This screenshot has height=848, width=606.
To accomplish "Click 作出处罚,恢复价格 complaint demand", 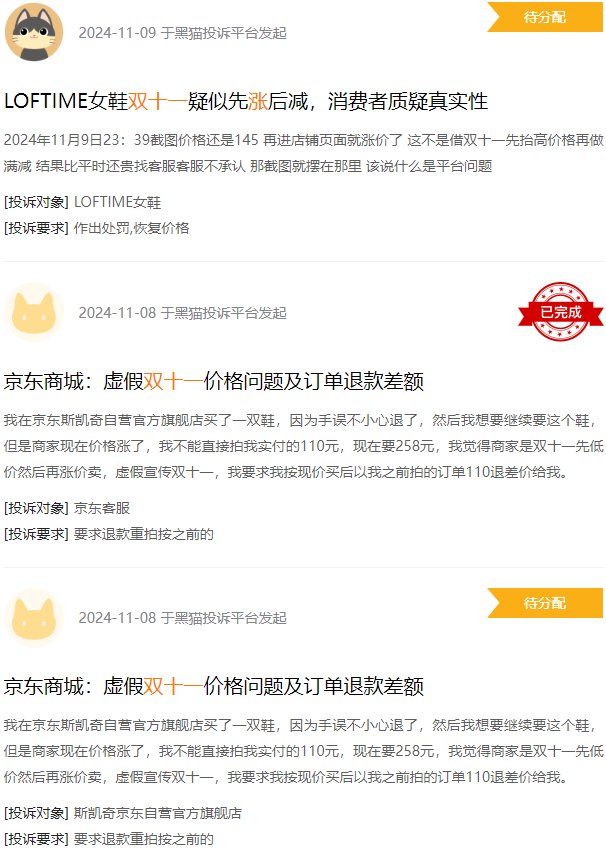I will [131, 228].
